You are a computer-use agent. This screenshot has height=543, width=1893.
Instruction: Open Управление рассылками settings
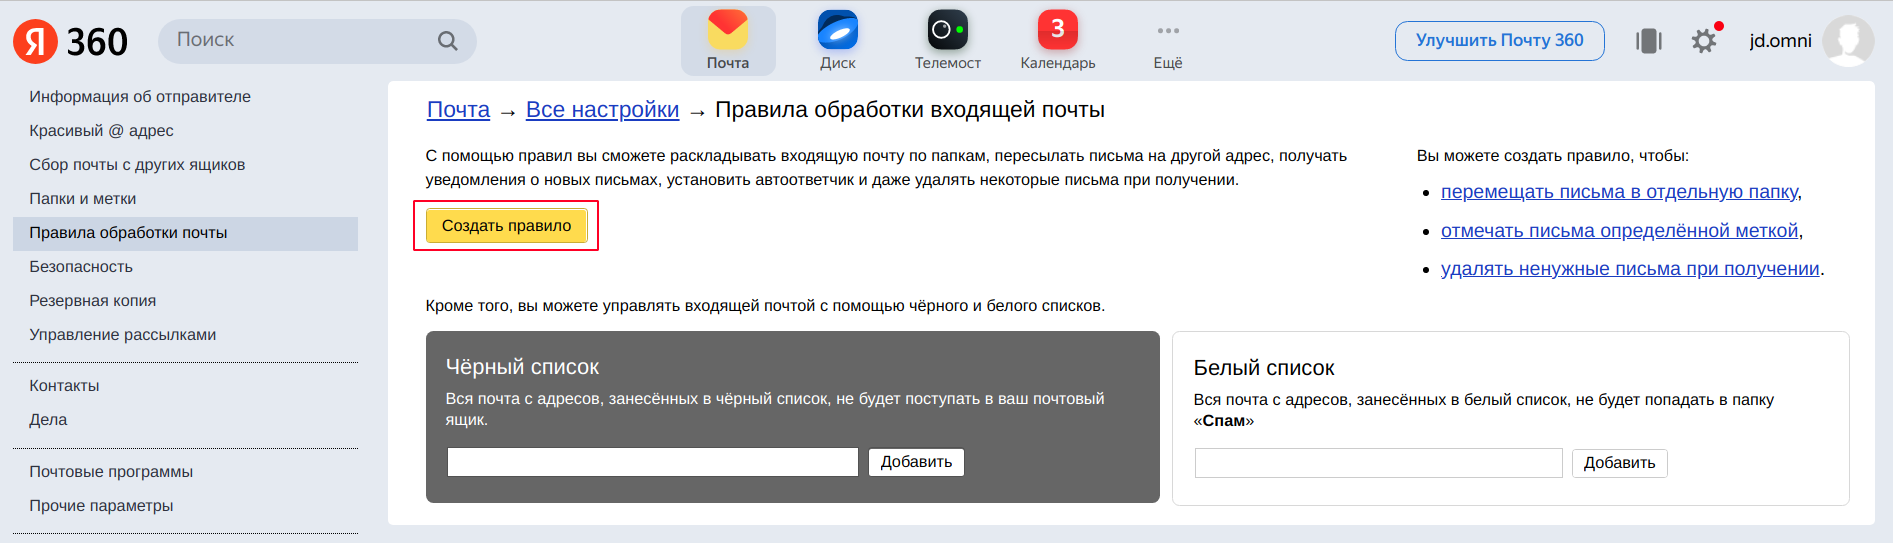[x=122, y=335]
